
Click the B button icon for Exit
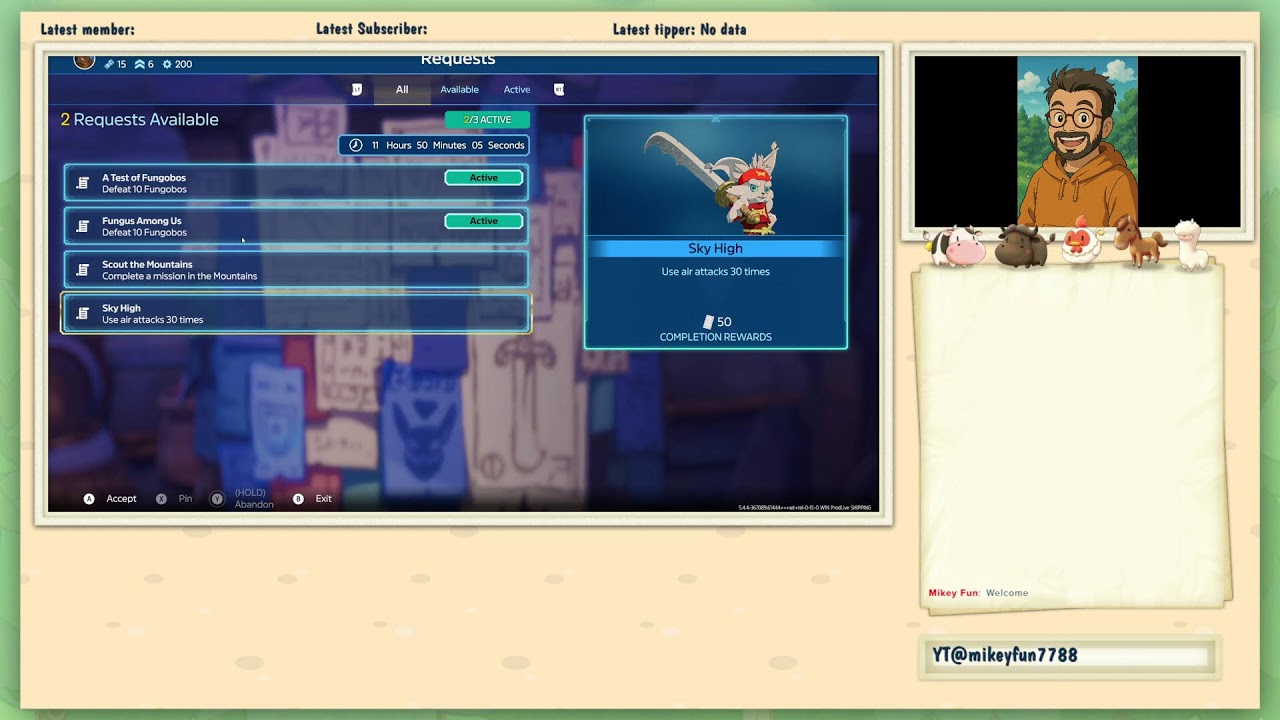pos(298,499)
